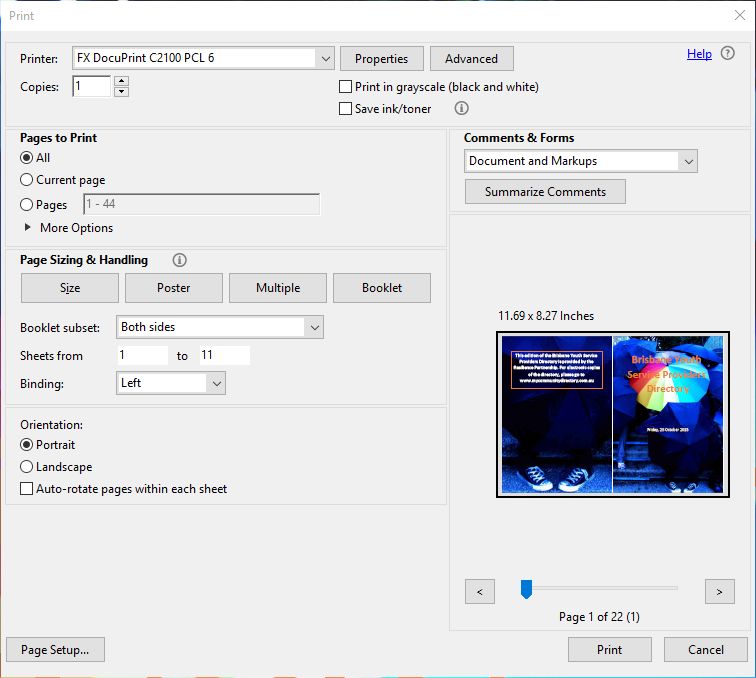The image size is (756, 678).
Task: Open Page Setup dialog
Action: tap(55, 650)
